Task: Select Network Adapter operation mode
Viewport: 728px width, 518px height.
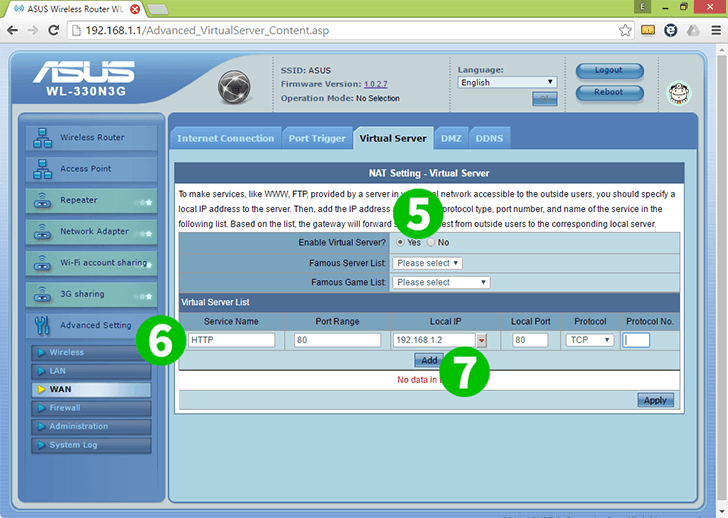Action: [91, 232]
